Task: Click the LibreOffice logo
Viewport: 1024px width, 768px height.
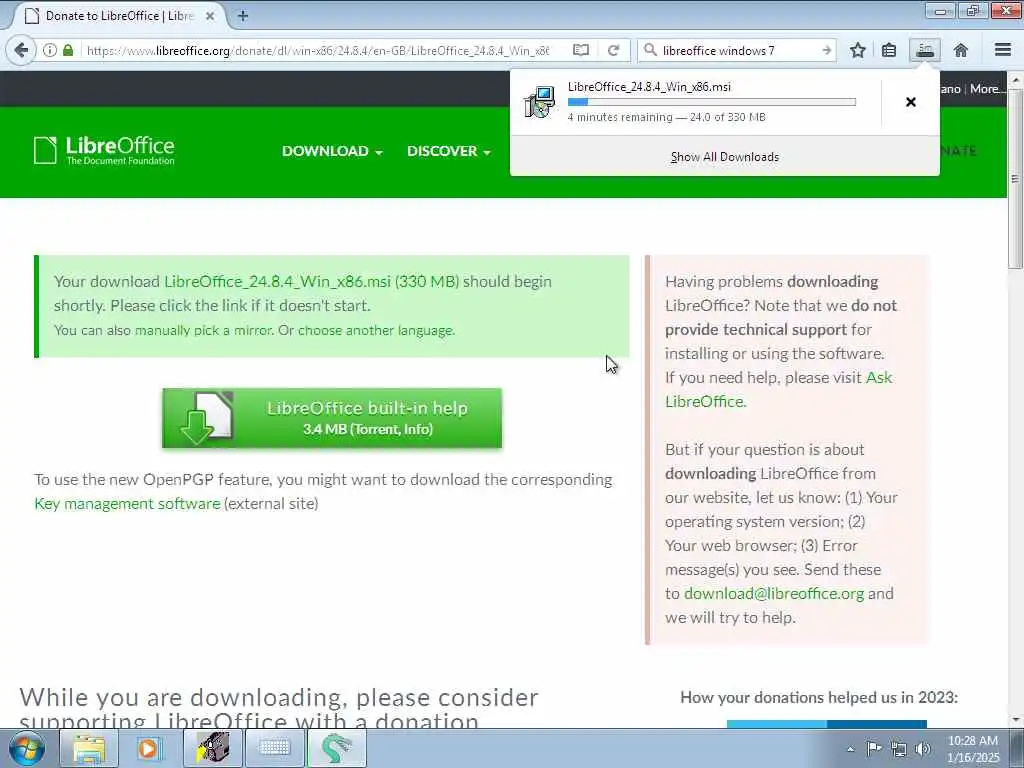Action: coord(104,150)
